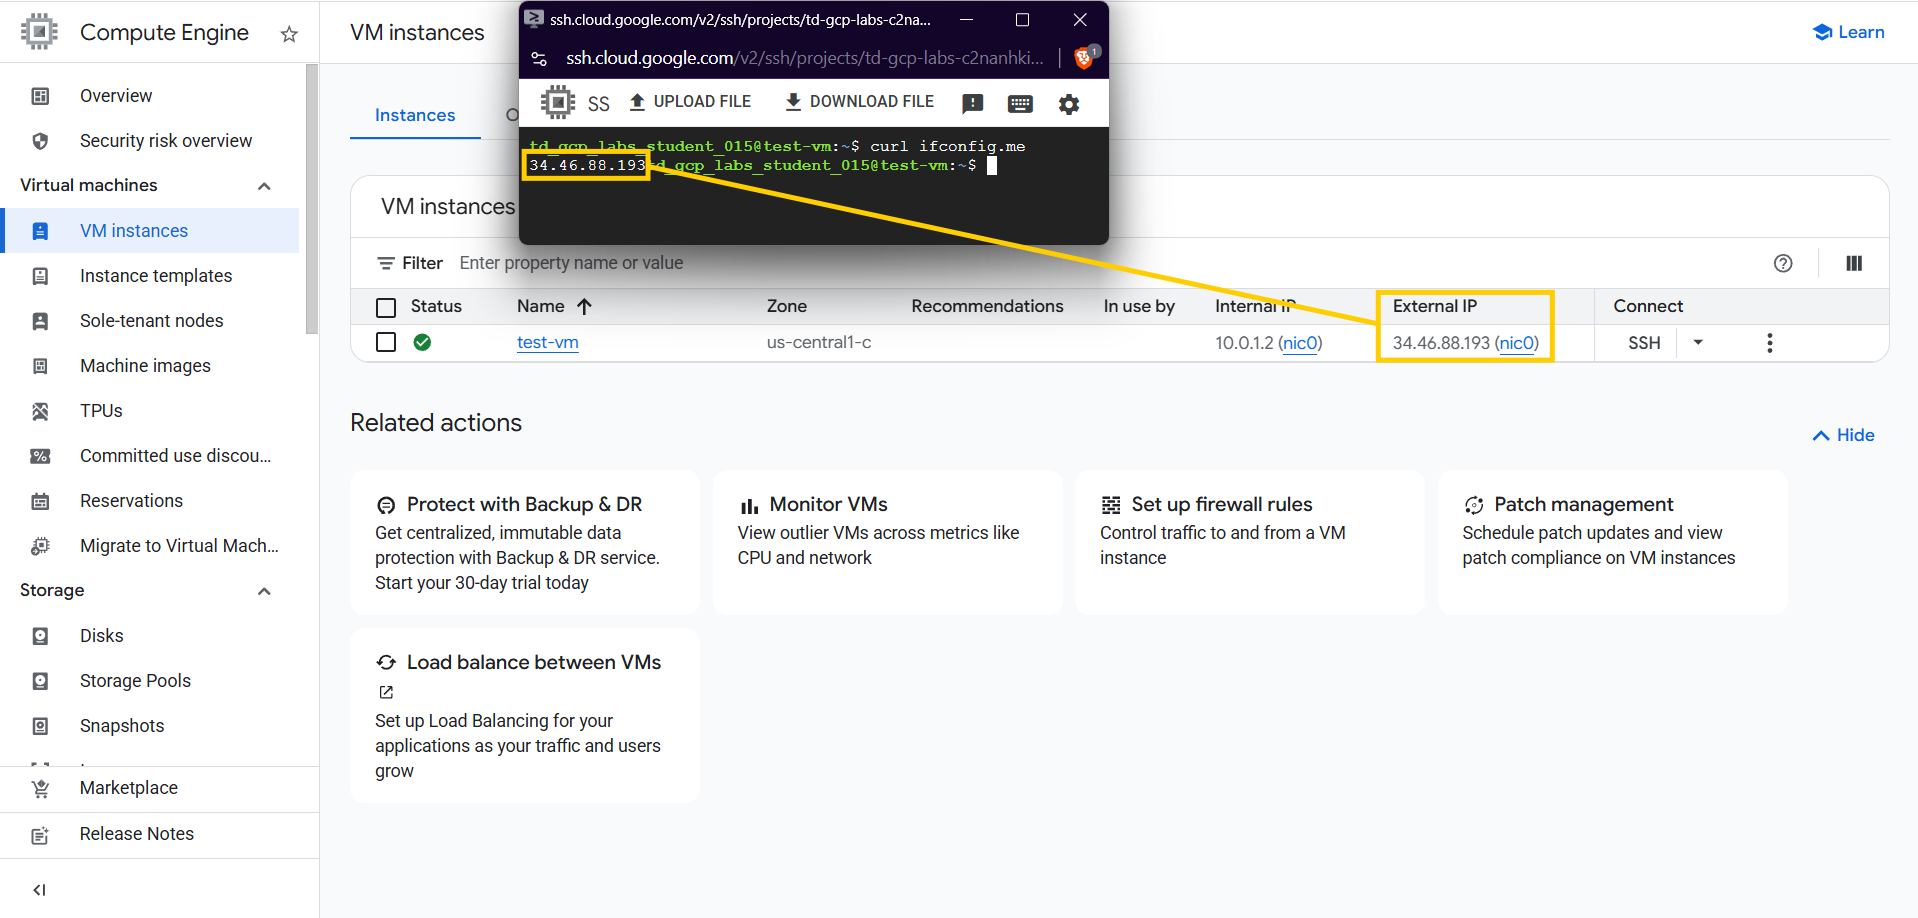Click the settings gear in SSH window
1918x918 pixels.
1068,104
